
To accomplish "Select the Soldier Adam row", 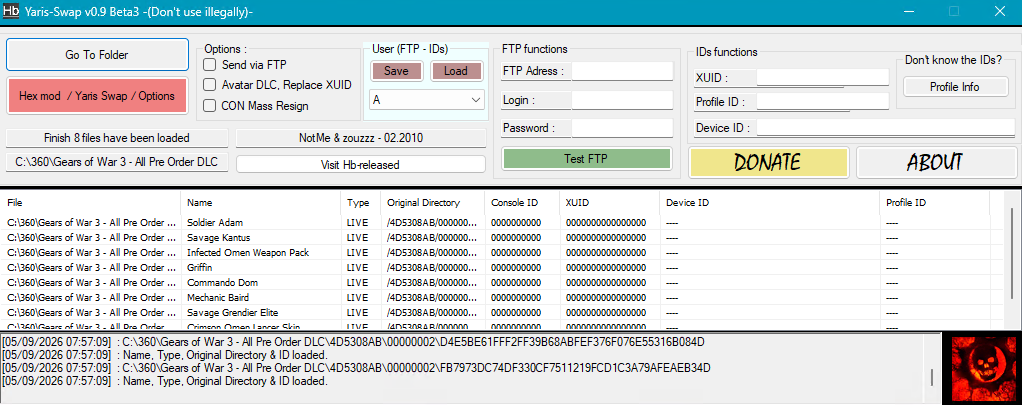I will (502, 223).
